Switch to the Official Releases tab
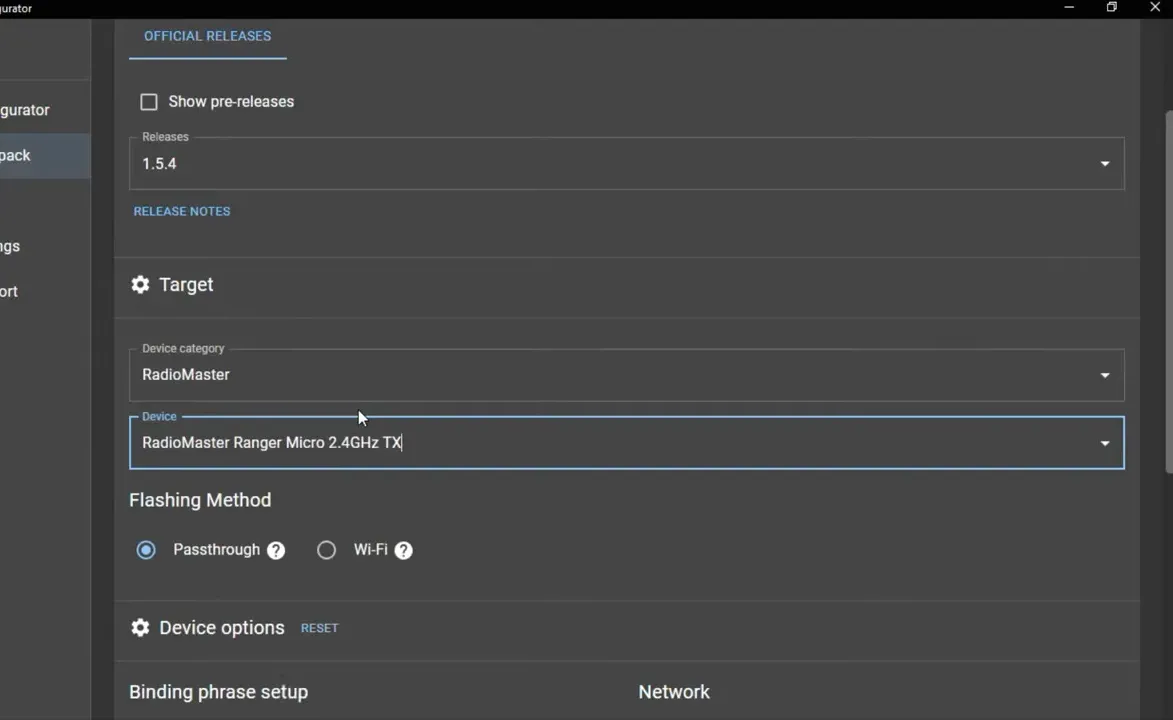The height and width of the screenshot is (720, 1173). coord(207,36)
